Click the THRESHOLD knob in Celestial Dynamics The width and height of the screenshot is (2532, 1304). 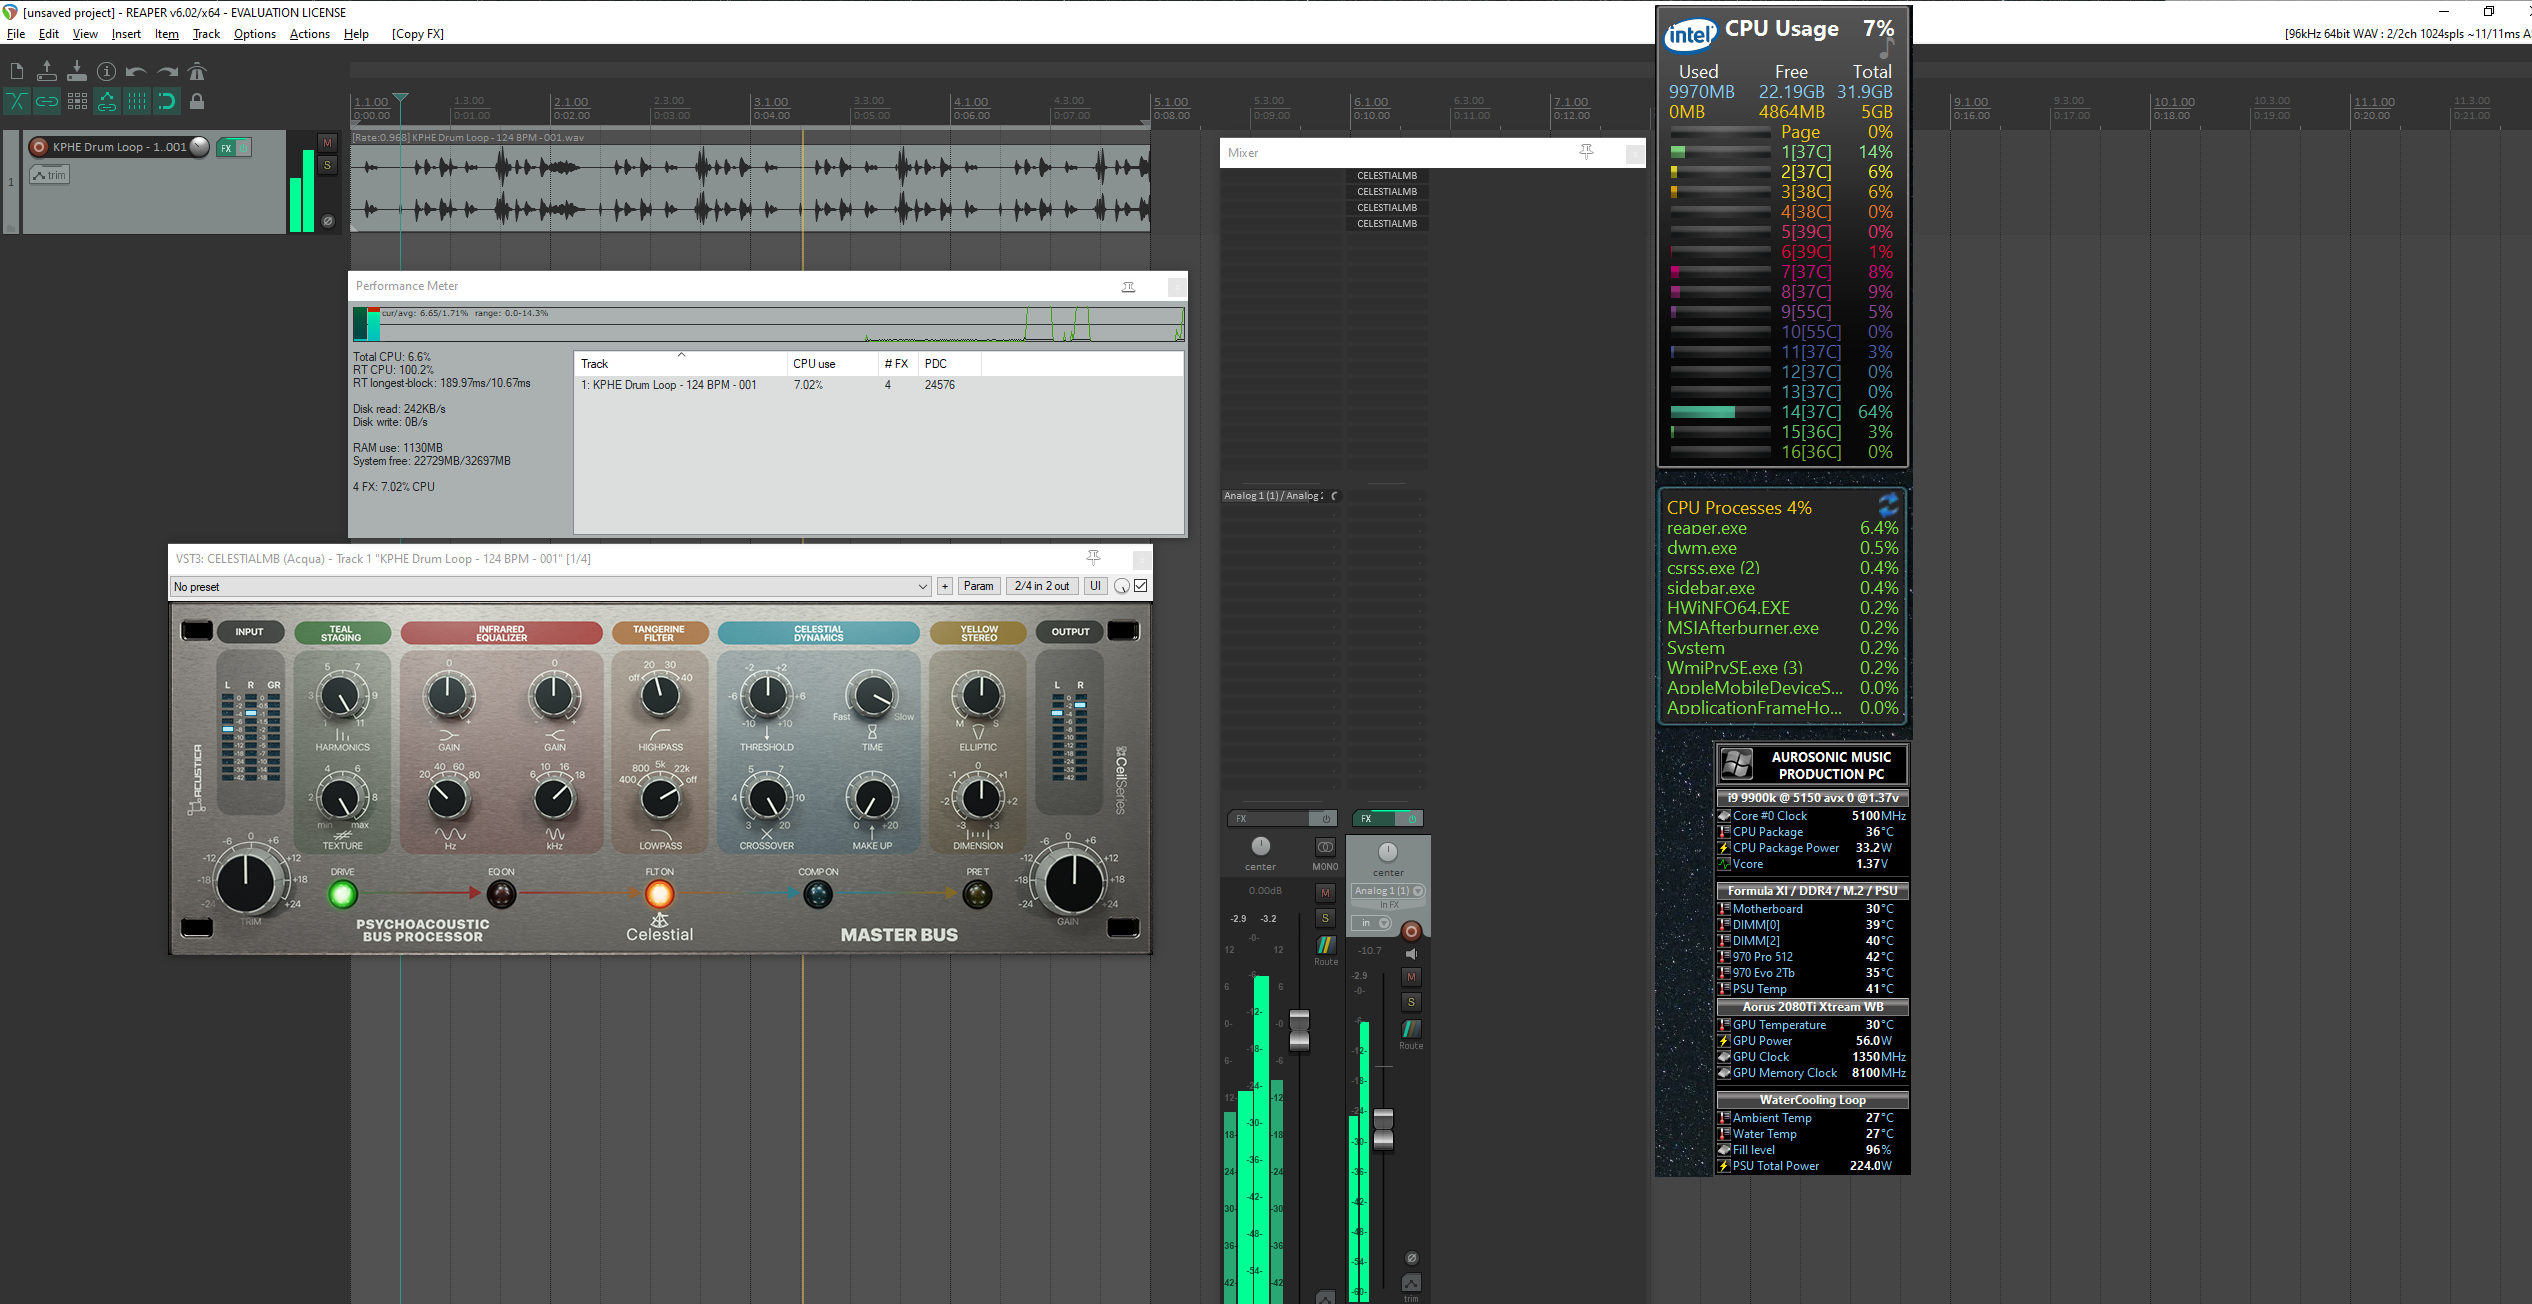pyautogui.click(x=767, y=695)
